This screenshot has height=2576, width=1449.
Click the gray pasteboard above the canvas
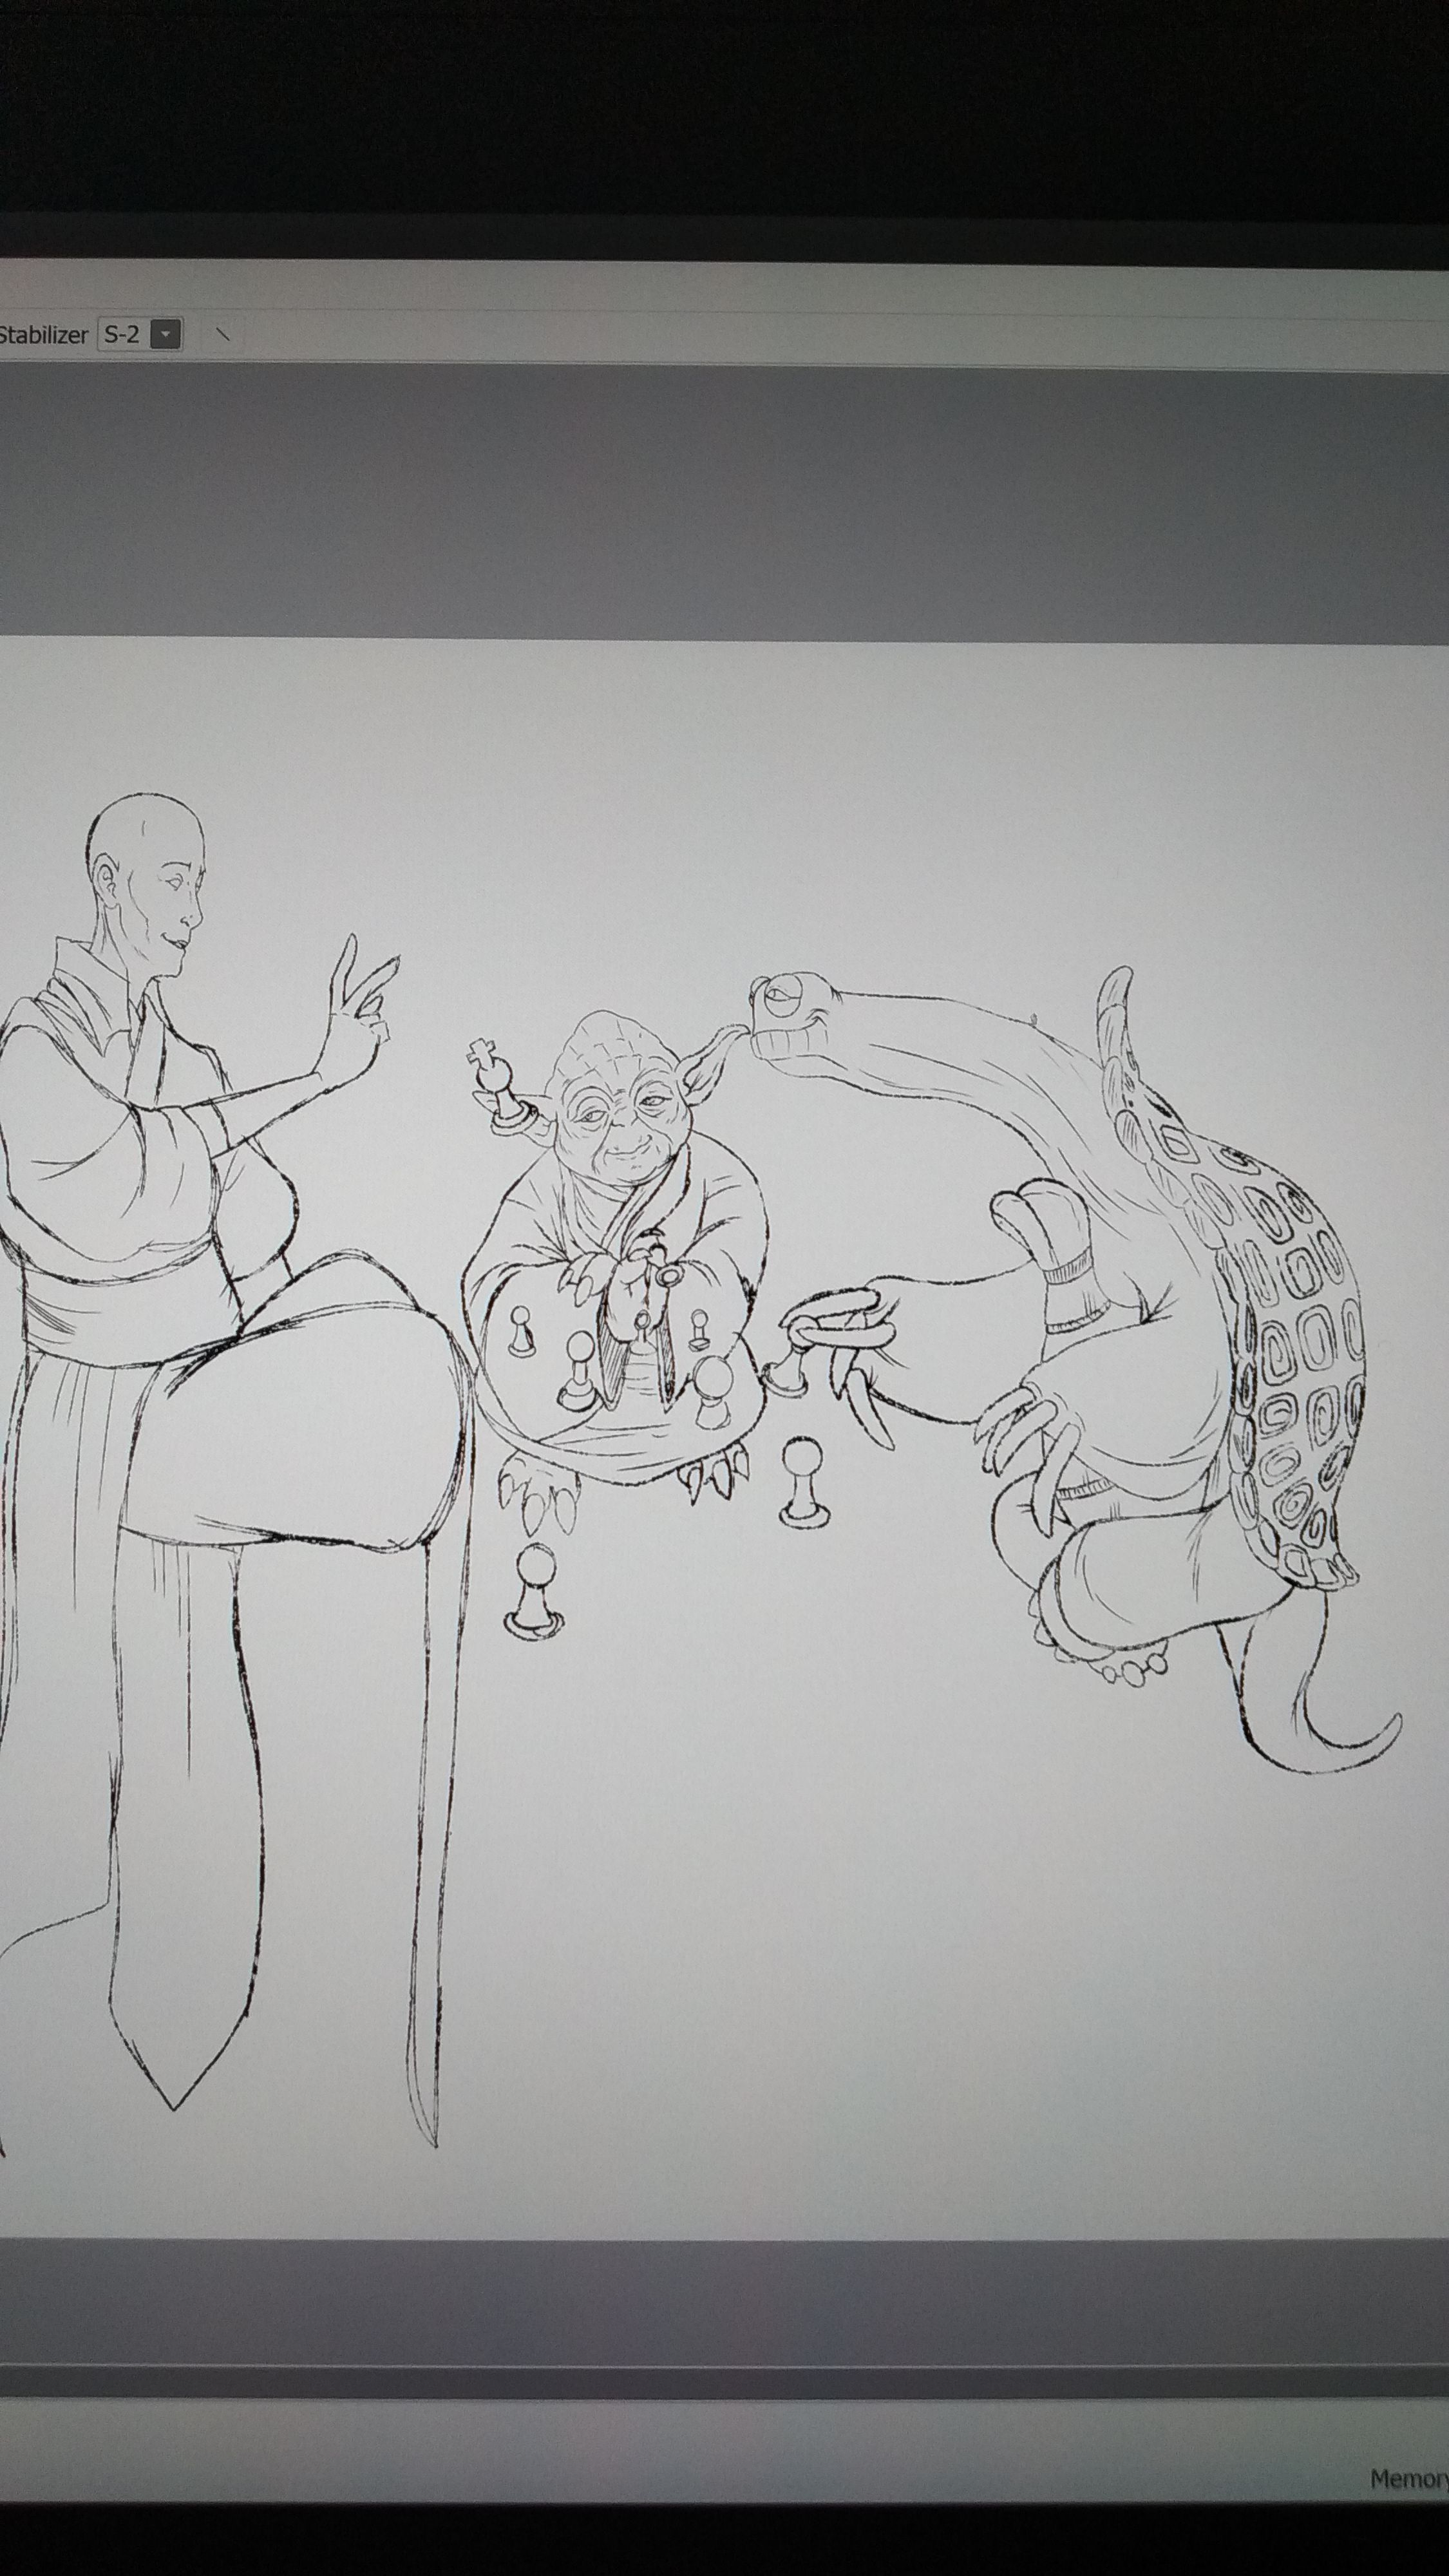(724, 500)
